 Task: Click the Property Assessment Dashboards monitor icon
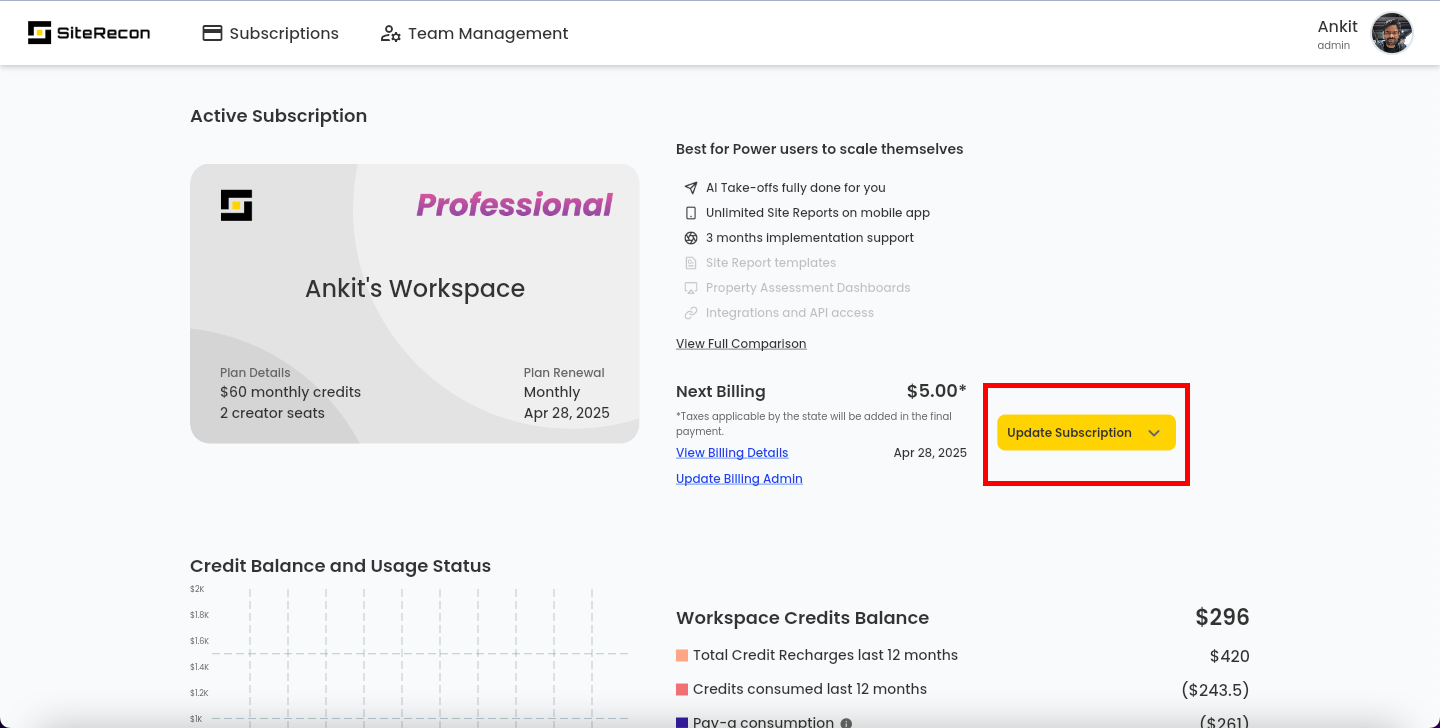[690, 288]
